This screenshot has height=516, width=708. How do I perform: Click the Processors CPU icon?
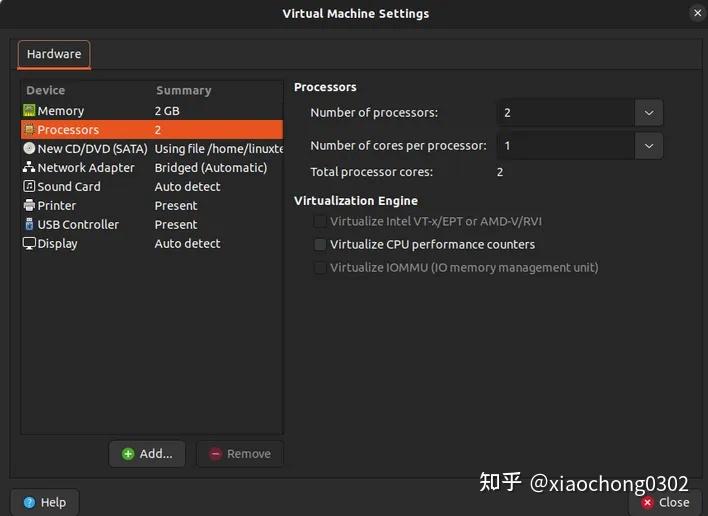(29, 130)
